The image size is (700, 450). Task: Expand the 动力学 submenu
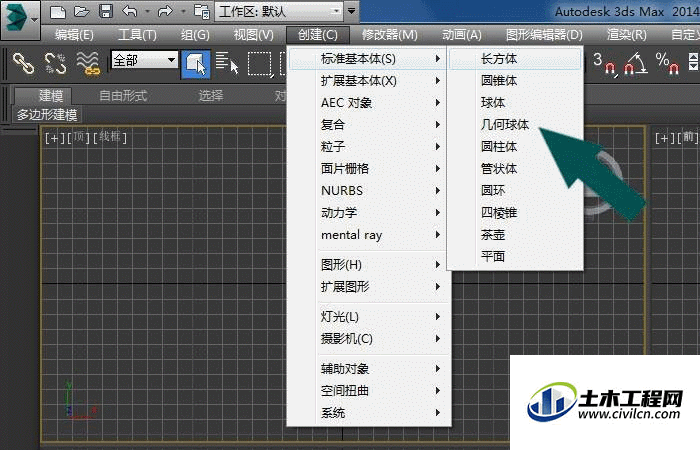coord(368,212)
